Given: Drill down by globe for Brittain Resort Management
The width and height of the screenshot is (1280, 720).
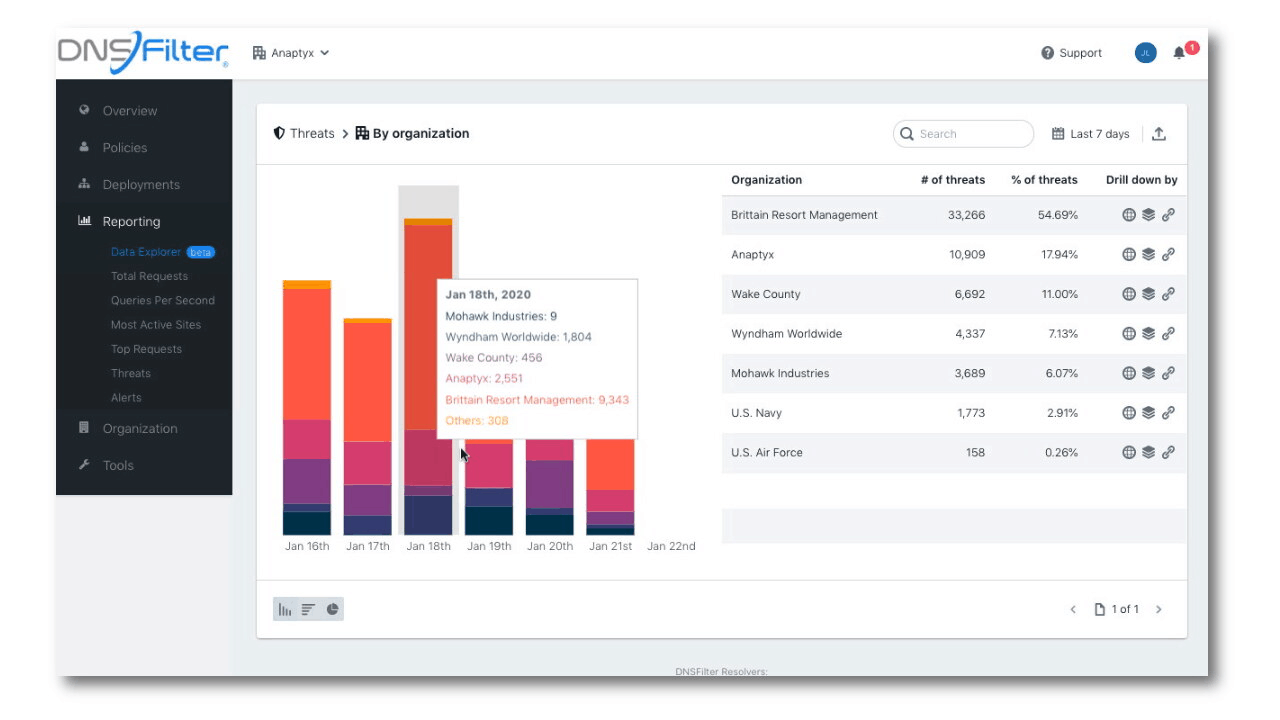Looking at the screenshot, I should pos(1129,215).
